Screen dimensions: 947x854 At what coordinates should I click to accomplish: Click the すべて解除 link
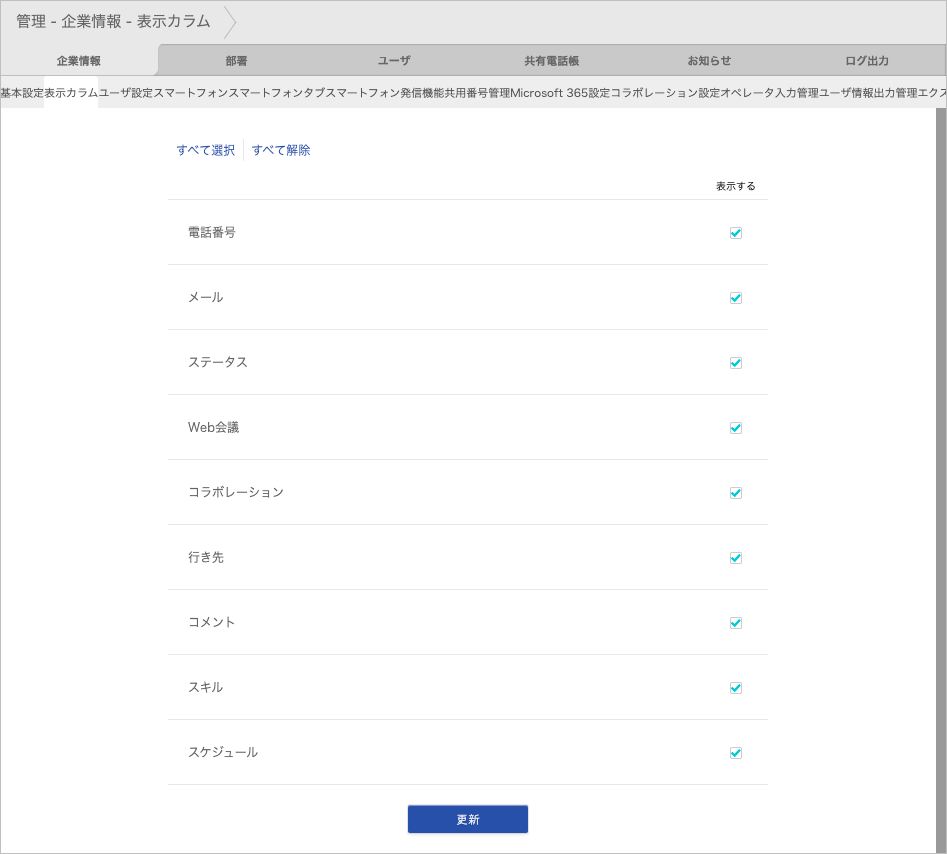pyautogui.click(x=281, y=150)
